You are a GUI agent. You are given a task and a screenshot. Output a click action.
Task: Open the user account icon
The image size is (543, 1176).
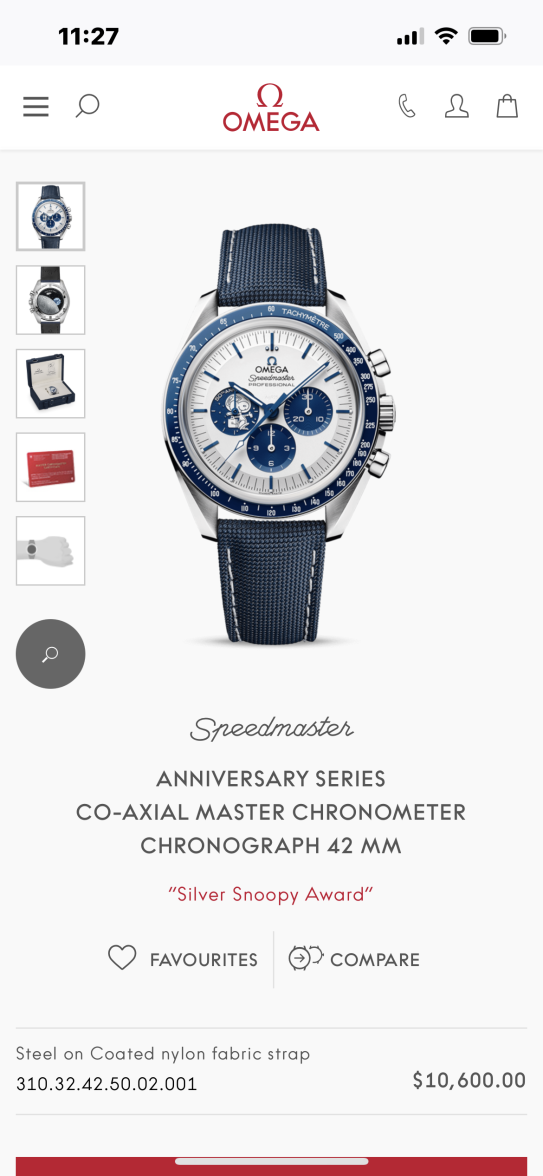click(x=457, y=106)
